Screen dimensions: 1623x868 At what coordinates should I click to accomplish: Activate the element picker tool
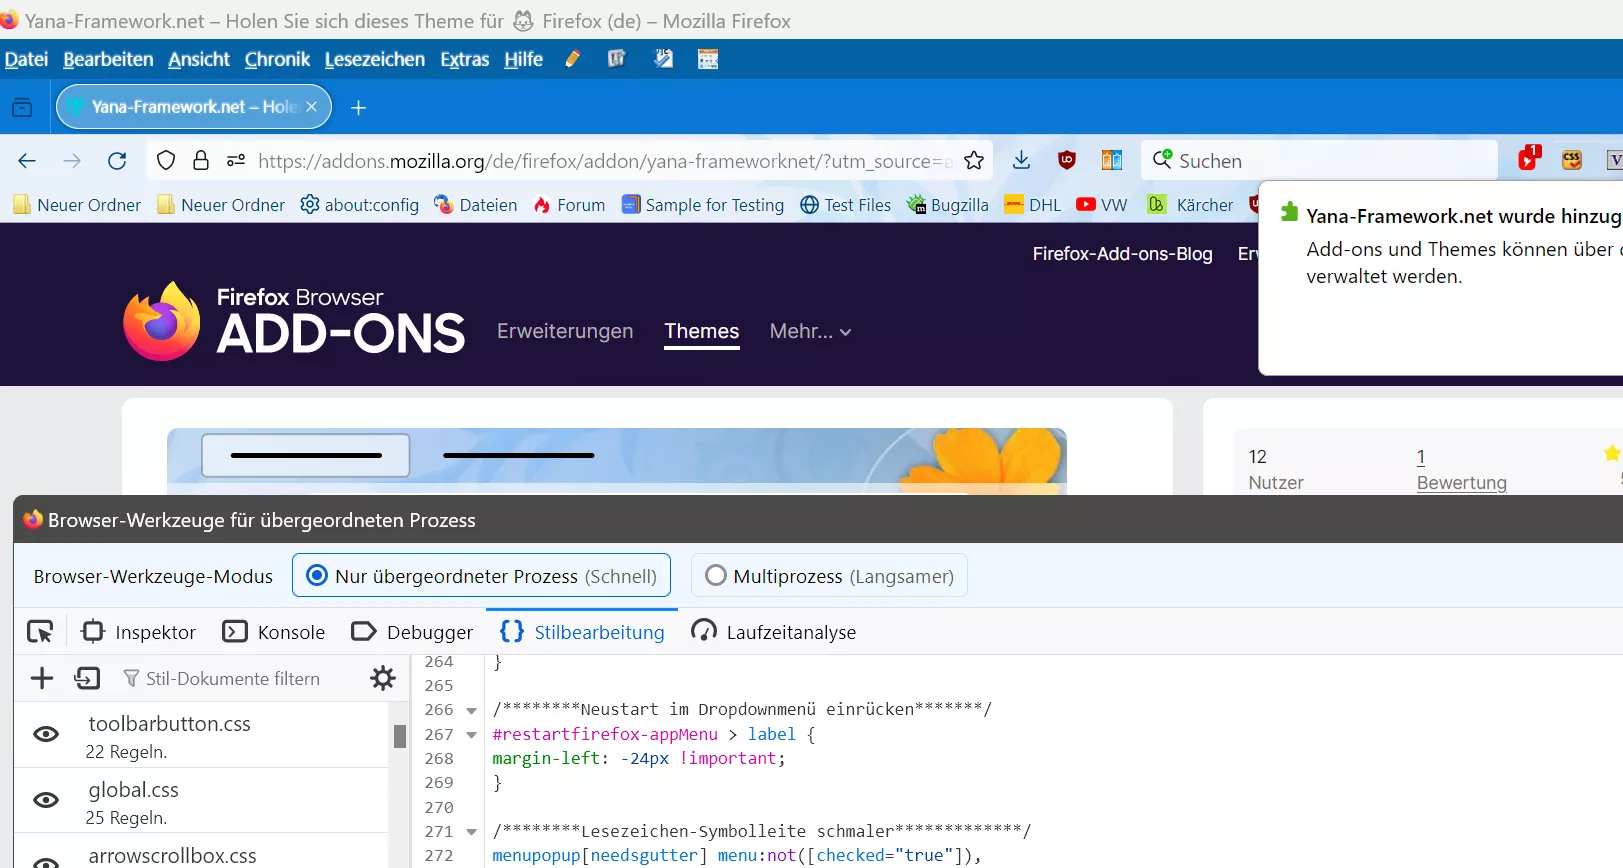[x=40, y=632]
